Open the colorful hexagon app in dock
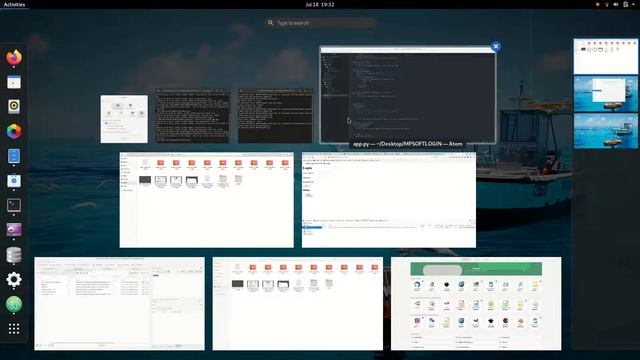Viewport: 640px width, 360px height. coord(14,131)
